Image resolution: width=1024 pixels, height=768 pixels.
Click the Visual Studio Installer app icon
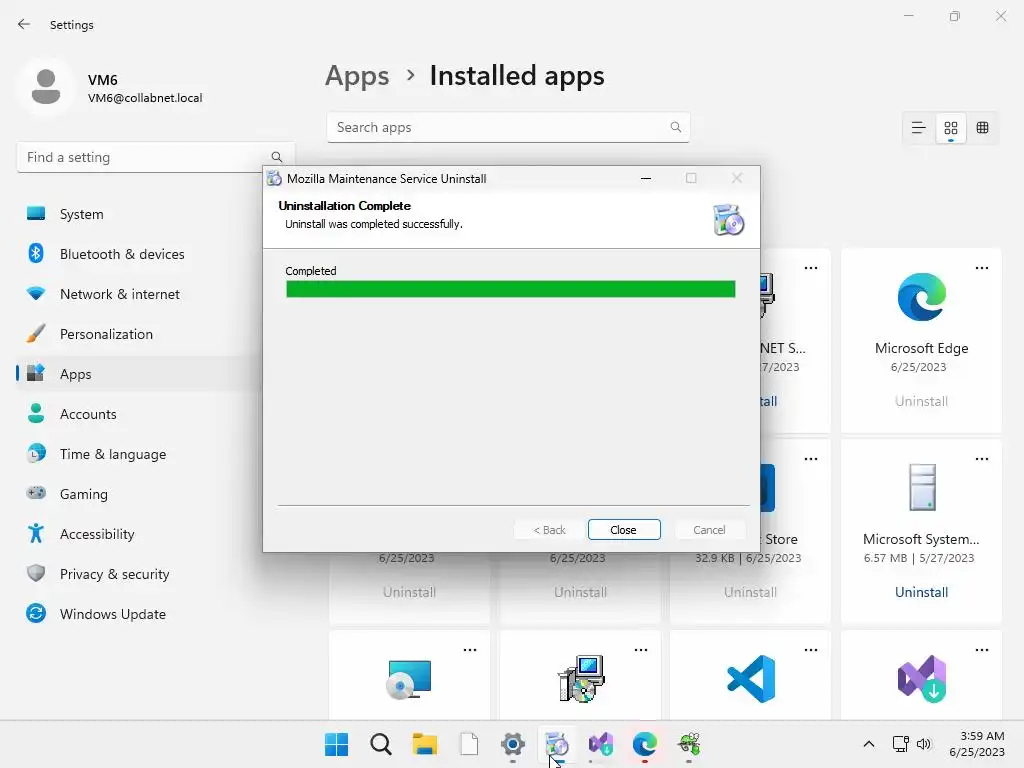click(922, 679)
